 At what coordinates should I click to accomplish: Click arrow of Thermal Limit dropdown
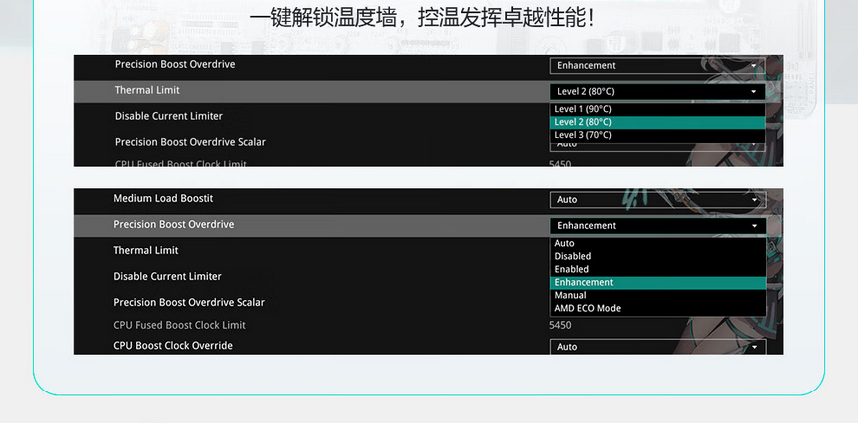click(x=754, y=92)
